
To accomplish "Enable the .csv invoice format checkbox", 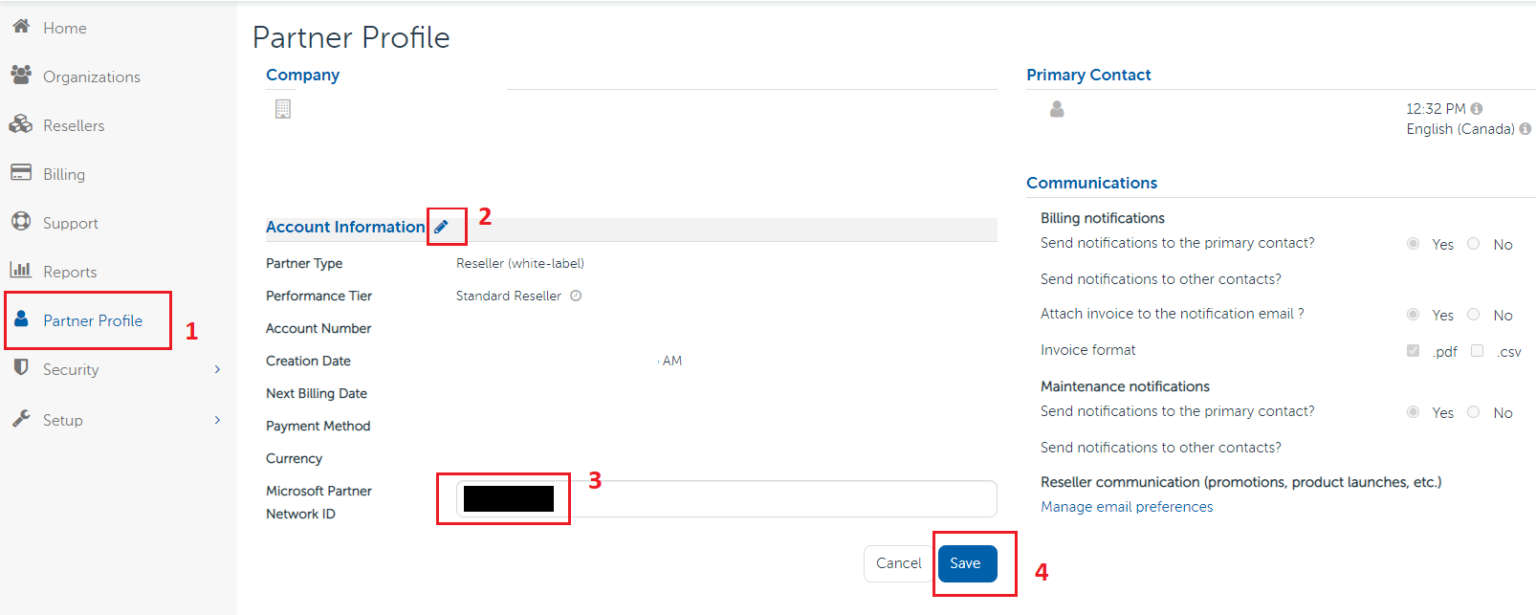I will tap(1477, 351).
